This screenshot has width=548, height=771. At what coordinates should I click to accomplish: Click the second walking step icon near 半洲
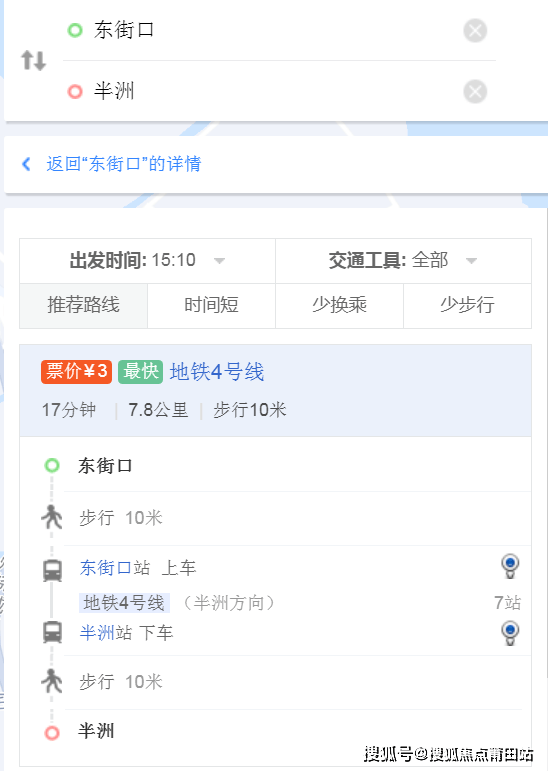tap(52, 681)
